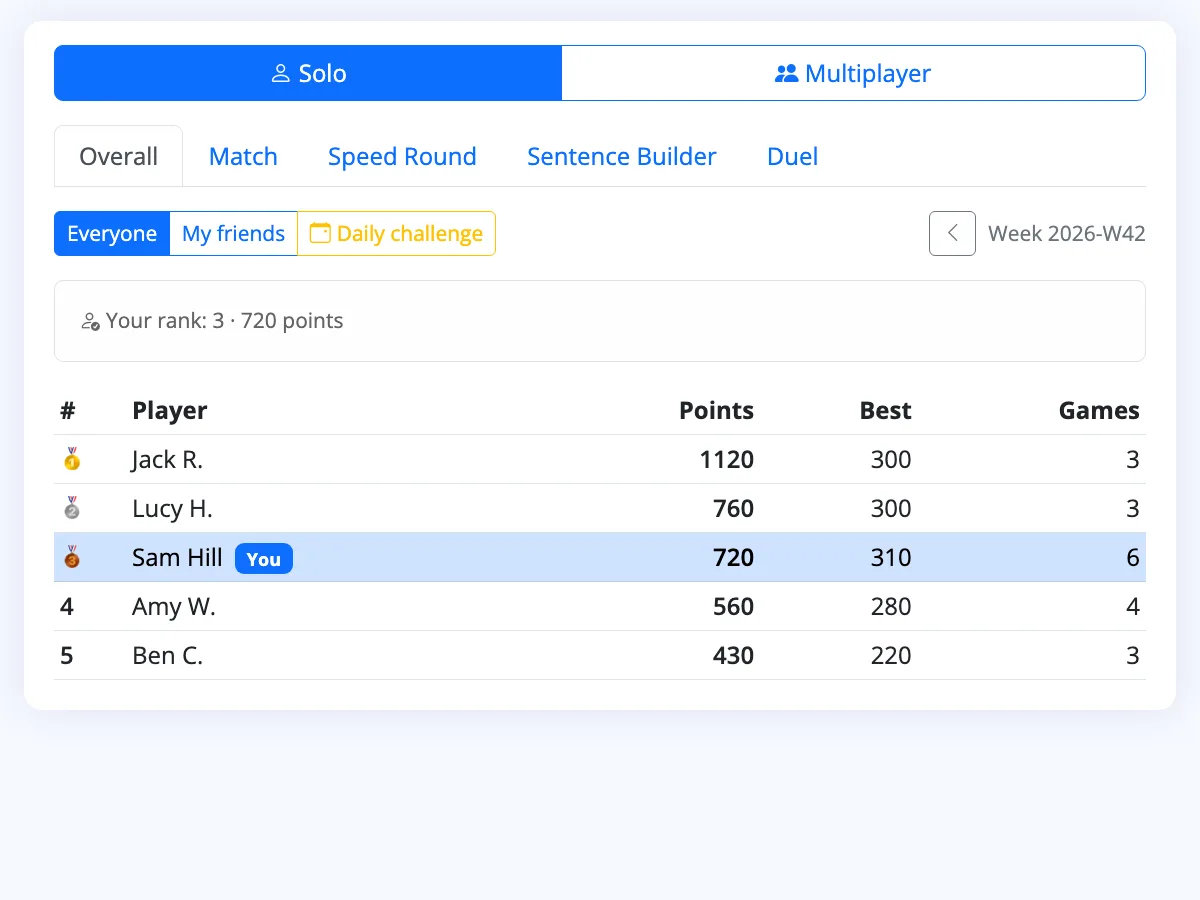
Task: Click Amy W.'s best score 280
Action: 891,607
